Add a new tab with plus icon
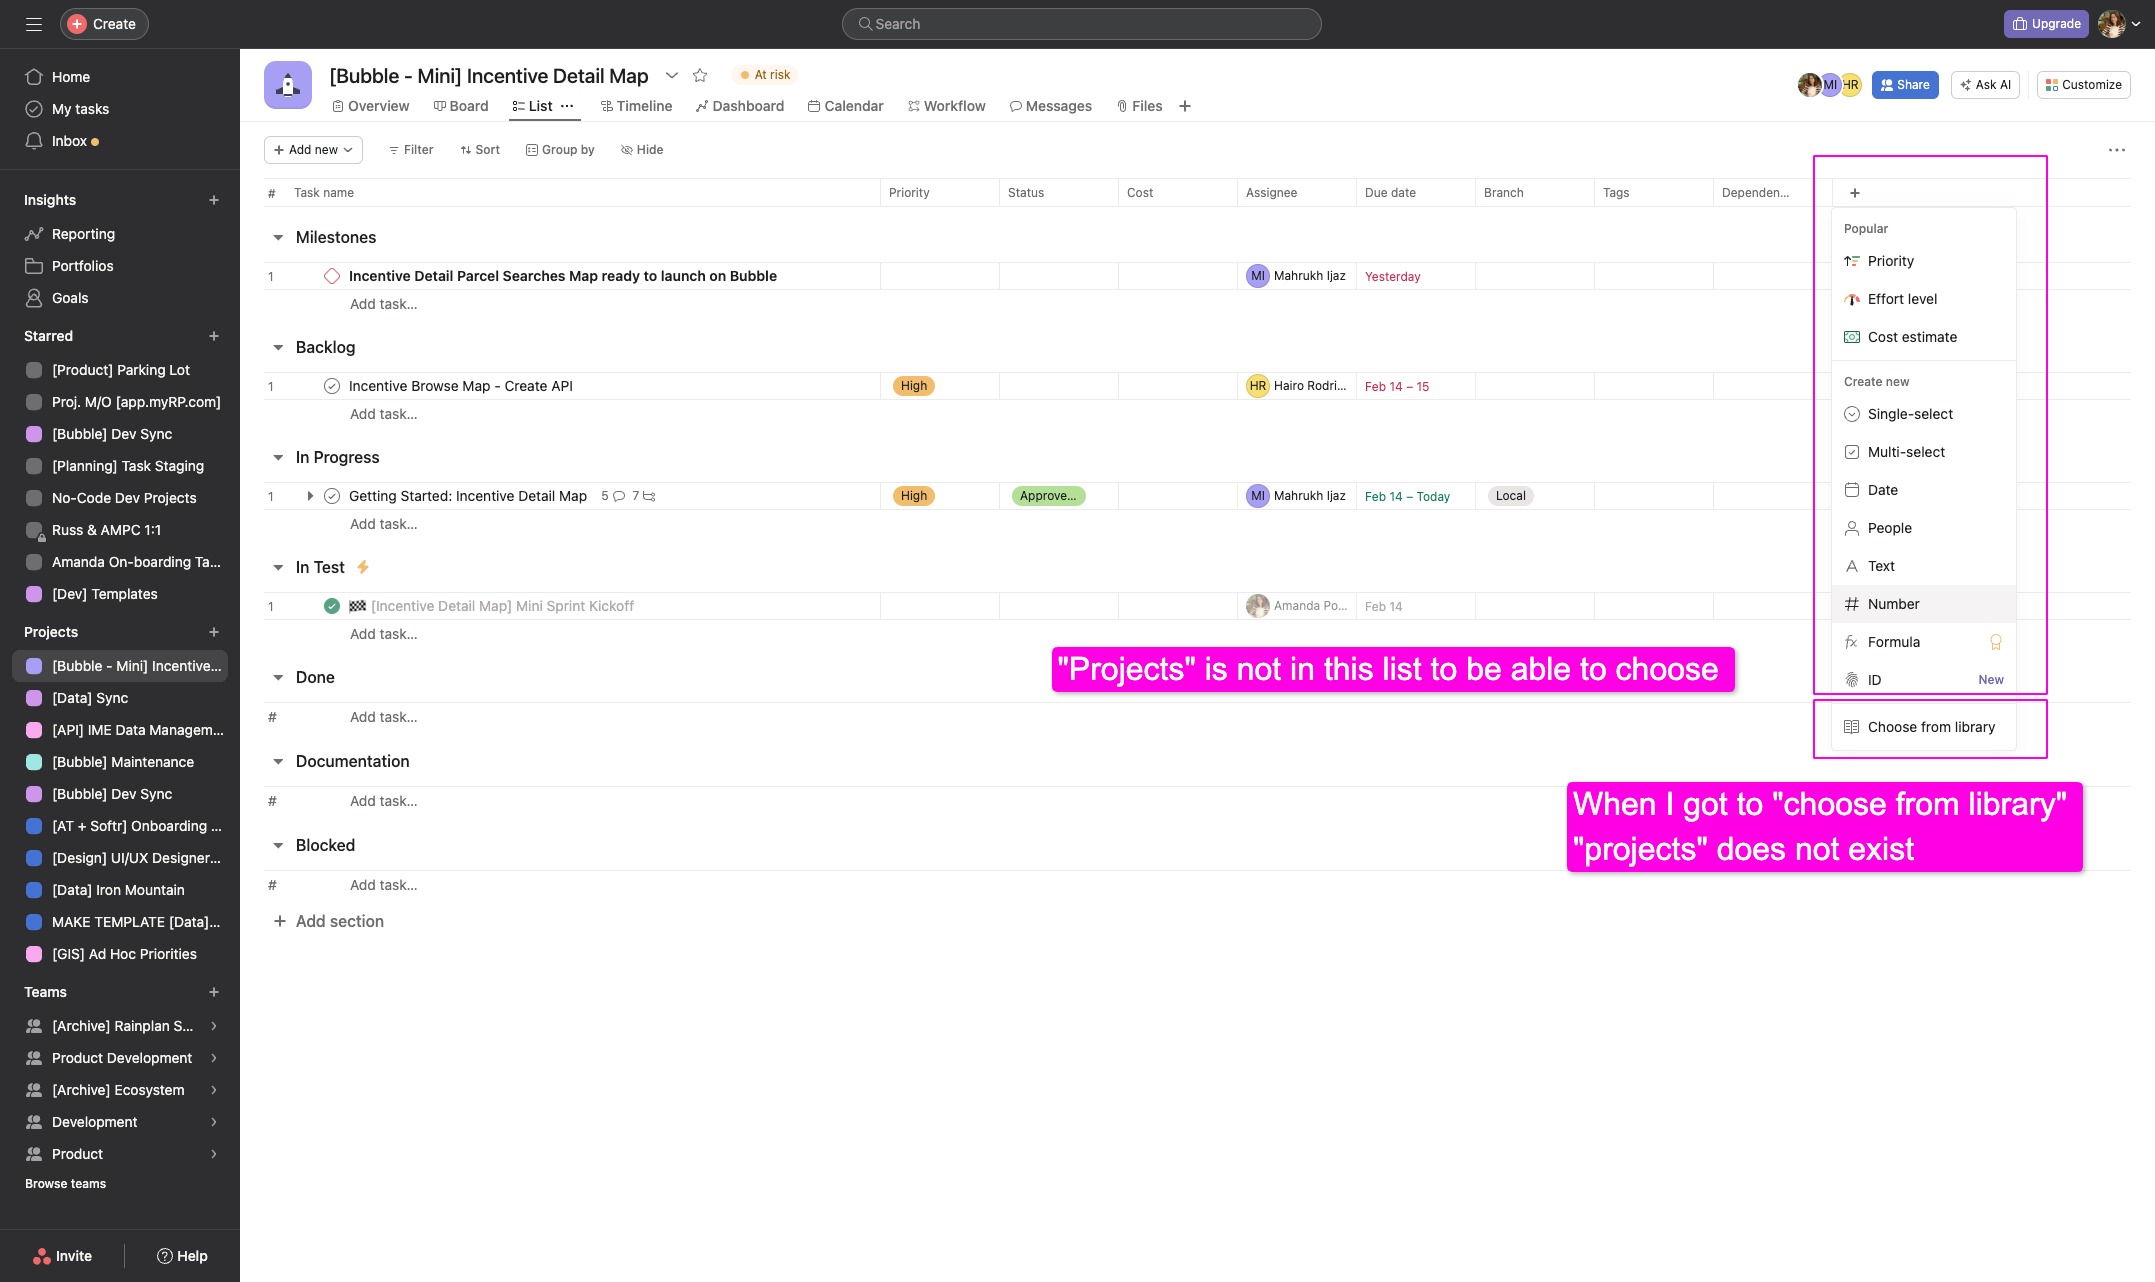Viewport: 2155px width, 1282px height. (x=1185, y=106)
